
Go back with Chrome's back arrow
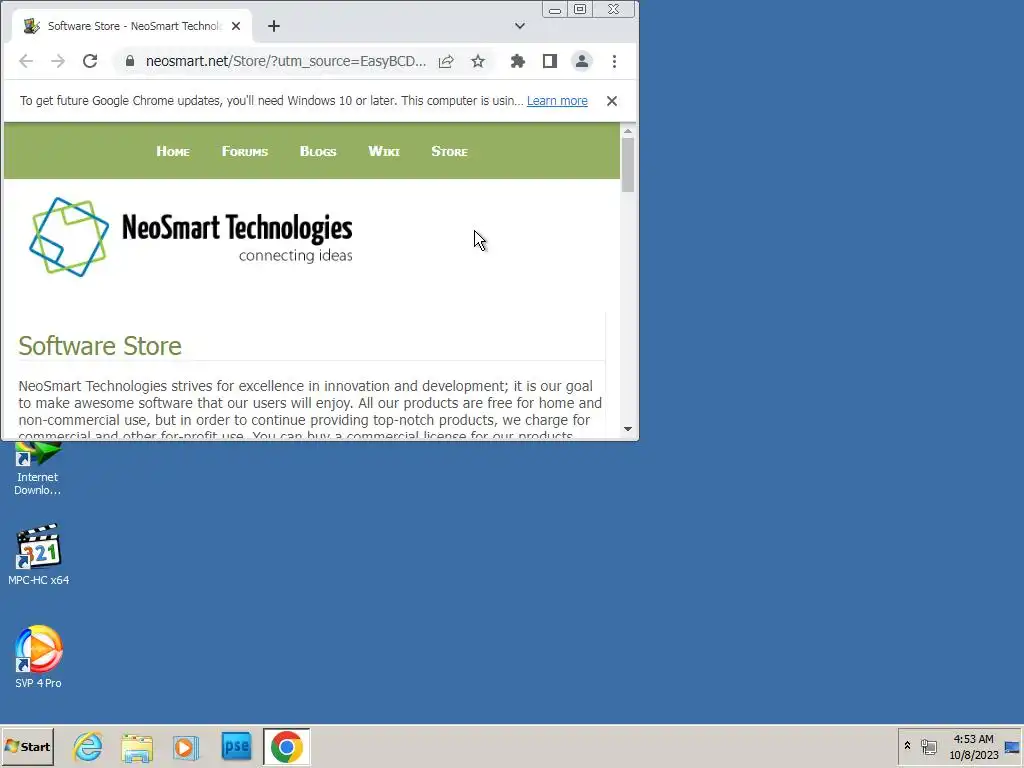click(26, 61)
